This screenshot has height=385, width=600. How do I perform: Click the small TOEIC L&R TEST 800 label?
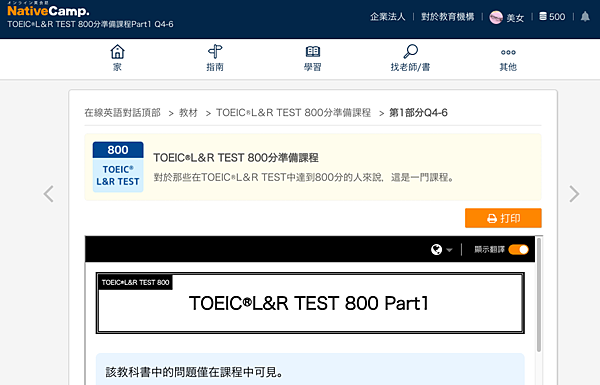point(135,282)
